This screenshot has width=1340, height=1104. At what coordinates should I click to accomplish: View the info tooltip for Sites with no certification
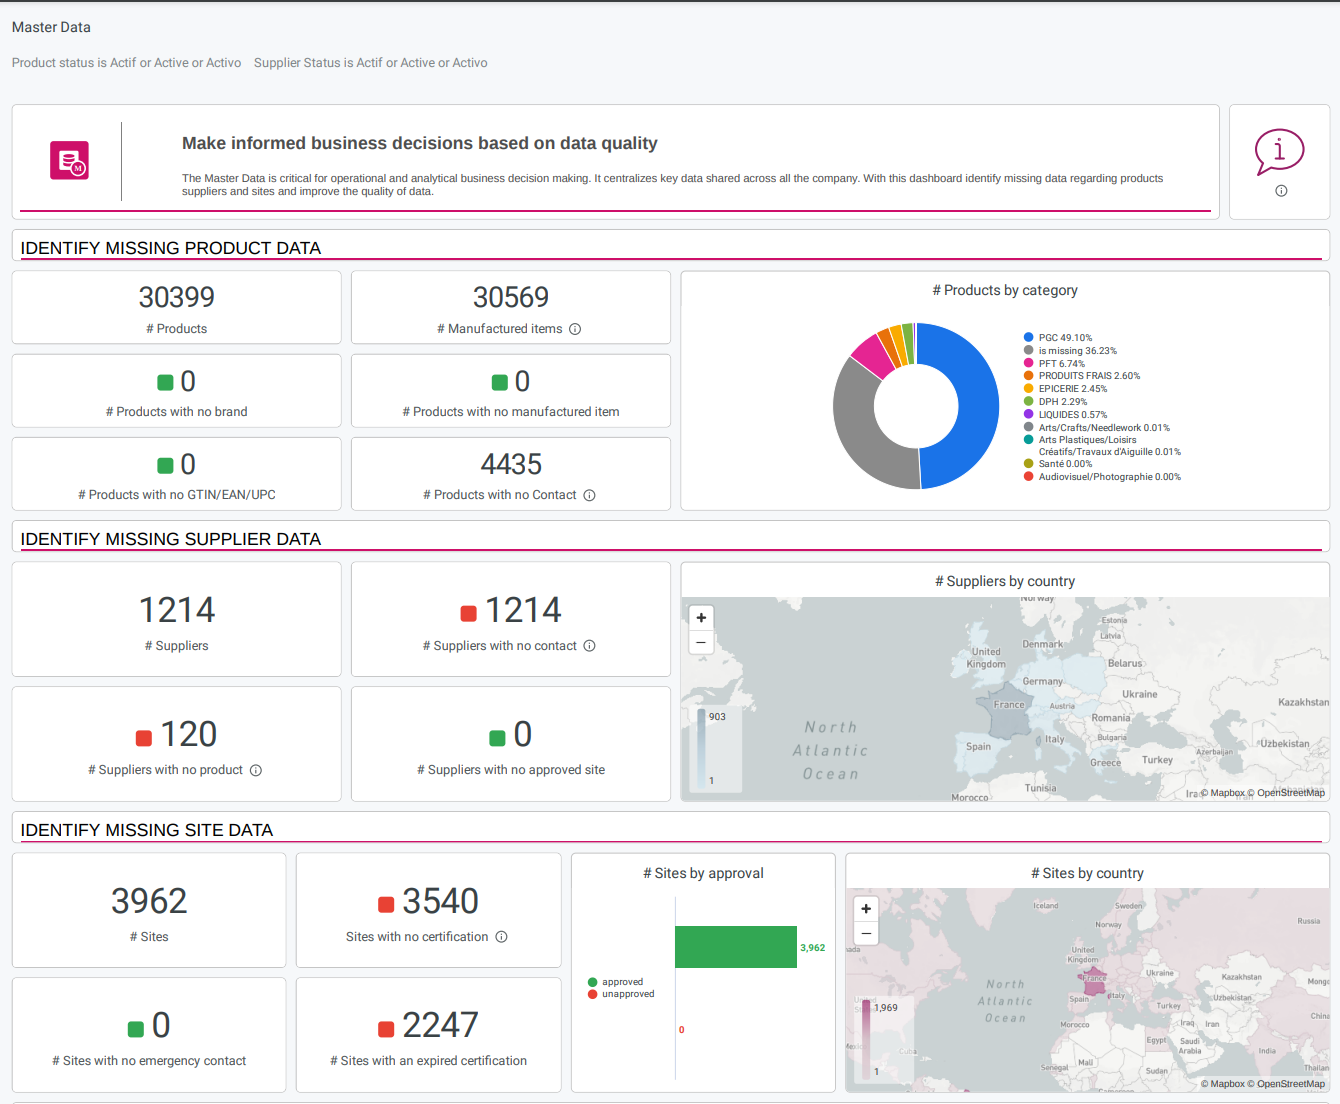(501, 937)
